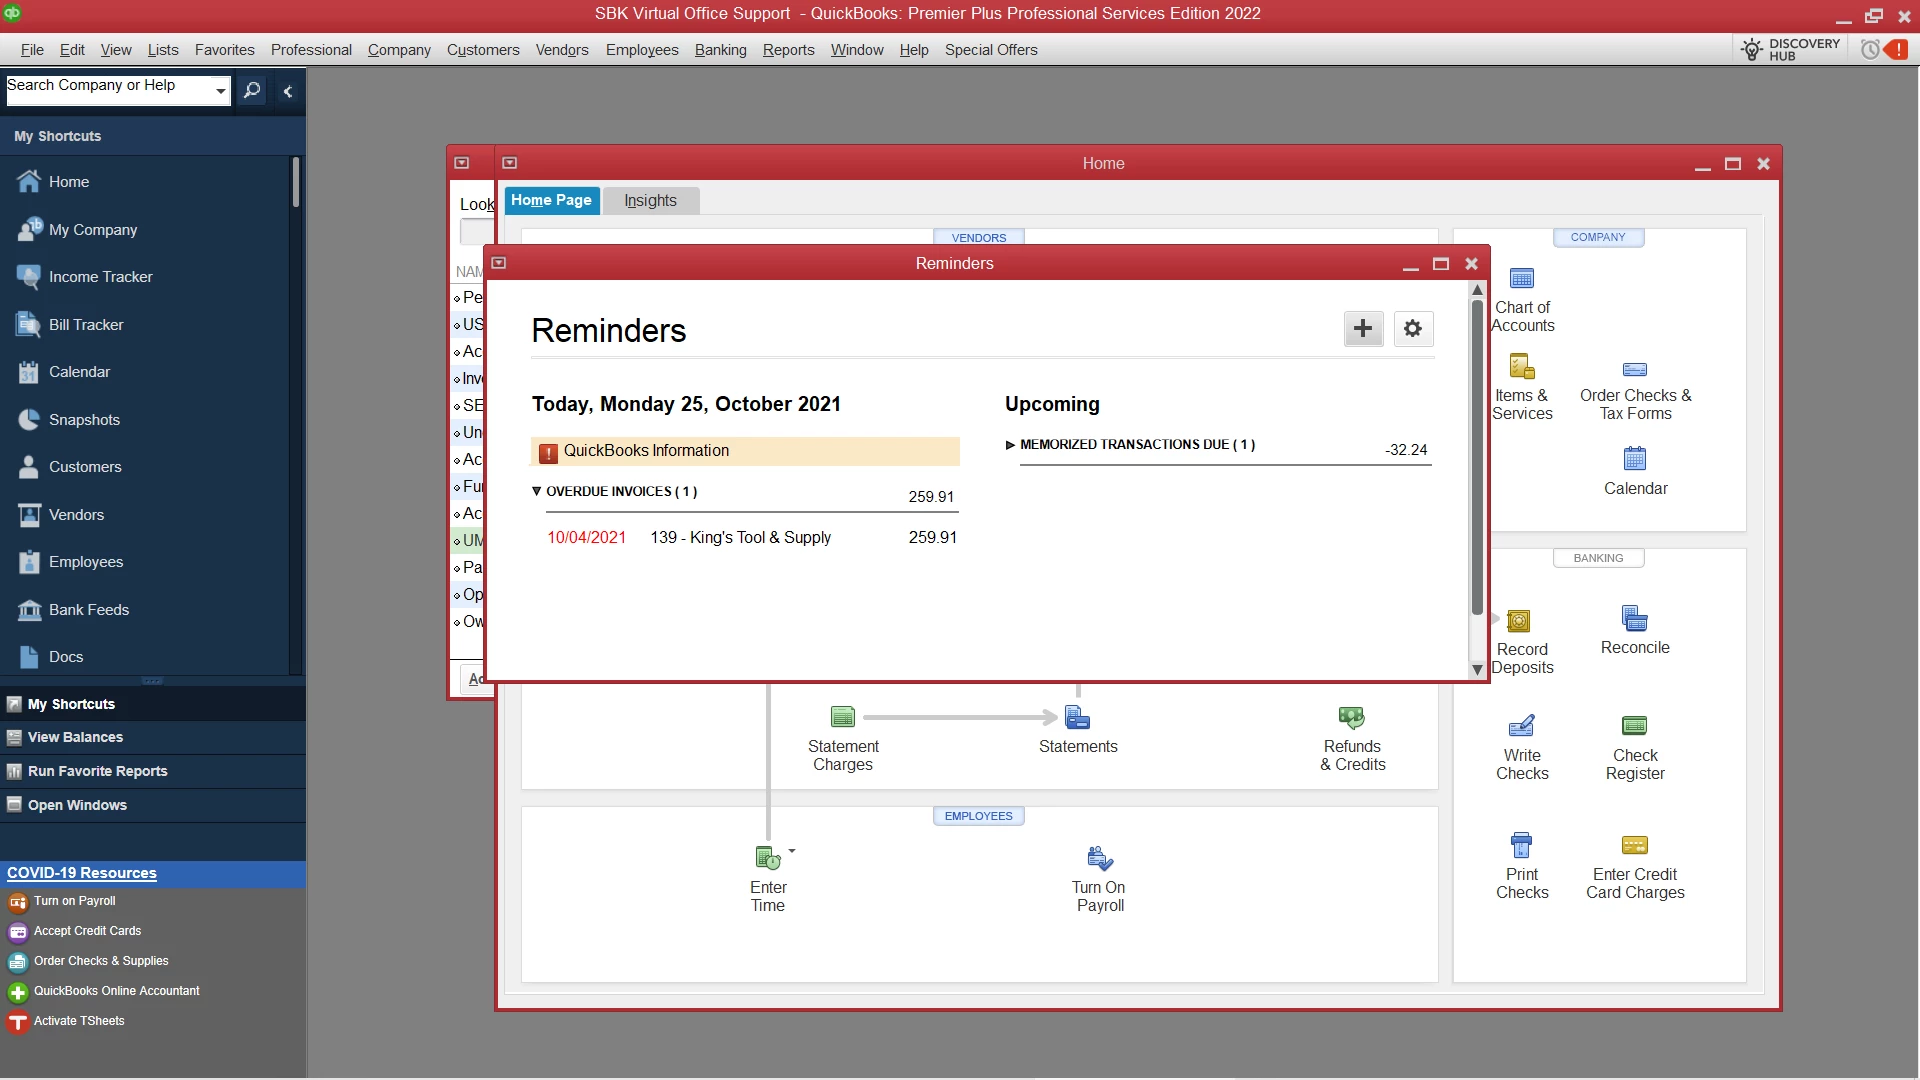Select Run Favorite Reports section
Screen dimensions: 1920x1080
pos(153,771)
